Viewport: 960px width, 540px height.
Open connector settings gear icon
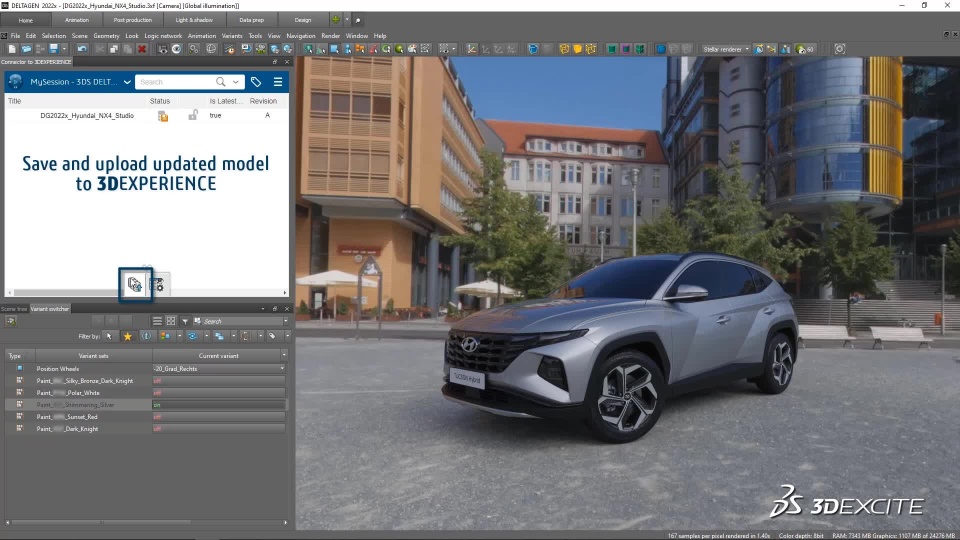158,286
